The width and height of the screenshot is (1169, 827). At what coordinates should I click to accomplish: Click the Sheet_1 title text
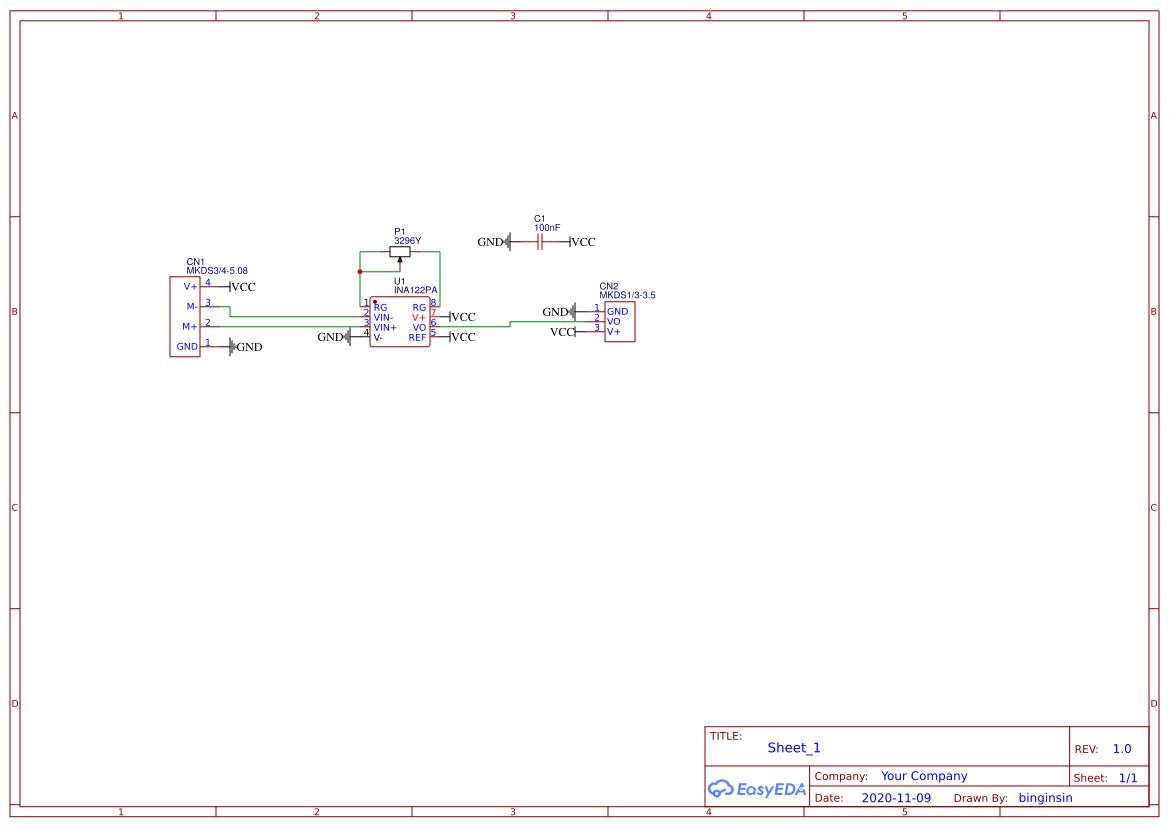793,747
